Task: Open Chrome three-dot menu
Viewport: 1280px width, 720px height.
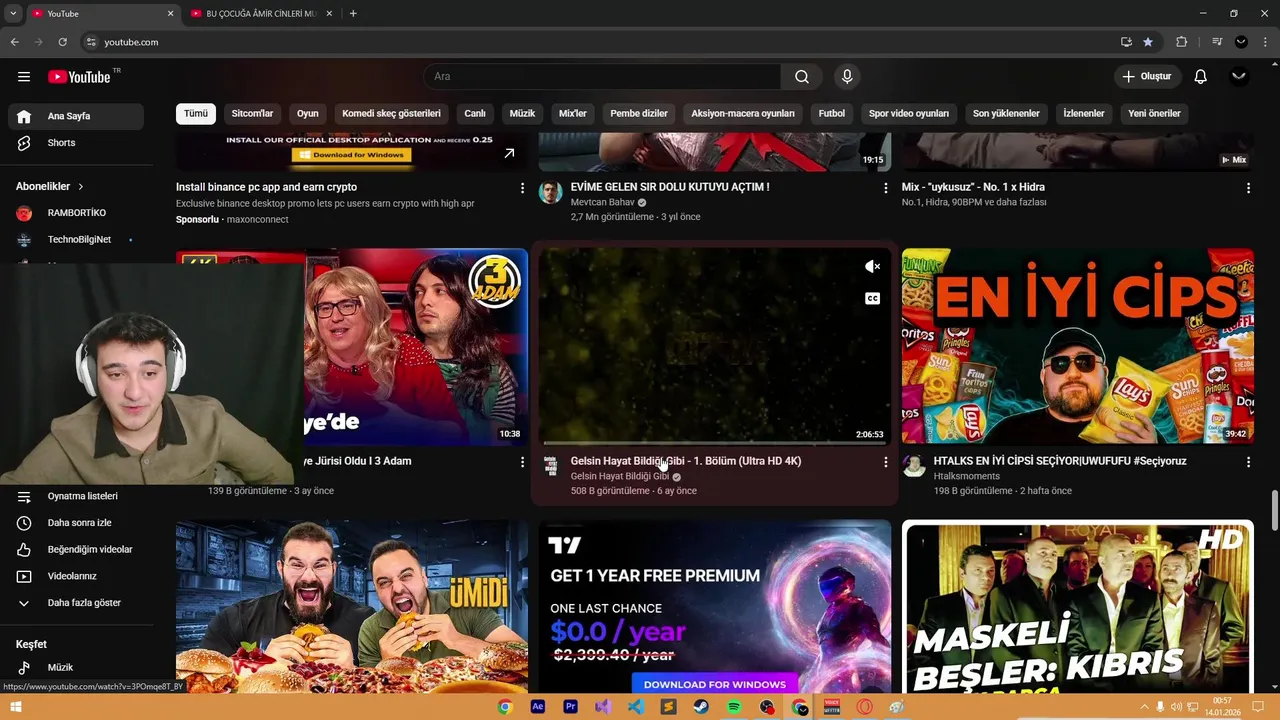Action: pyautogui.click(x=1266, y=42)
